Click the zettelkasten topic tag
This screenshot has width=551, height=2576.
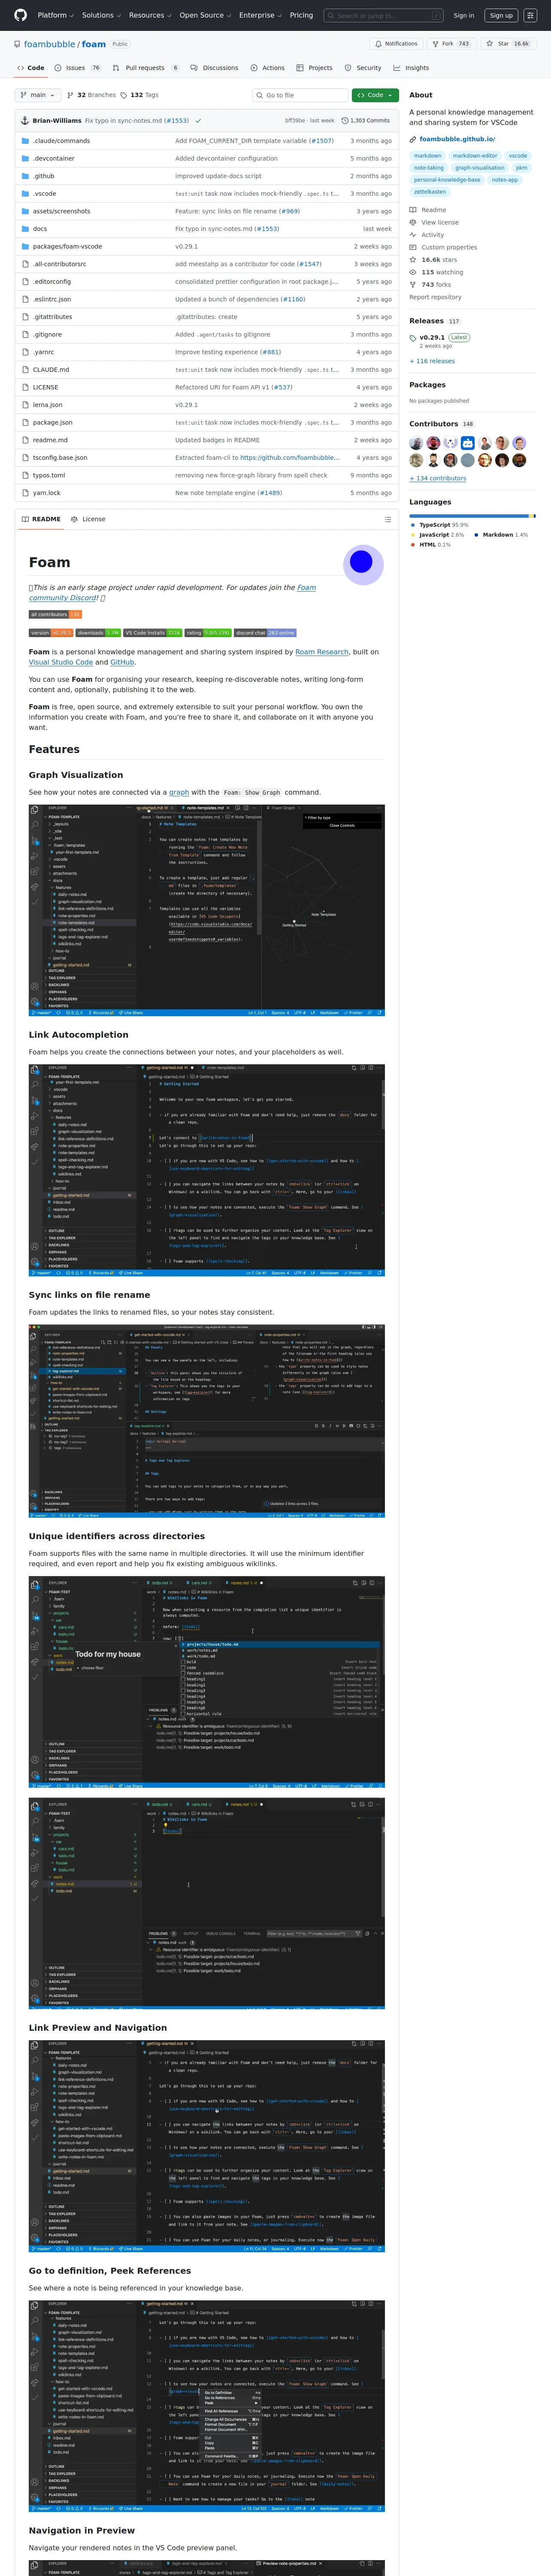tap(430, 192)
